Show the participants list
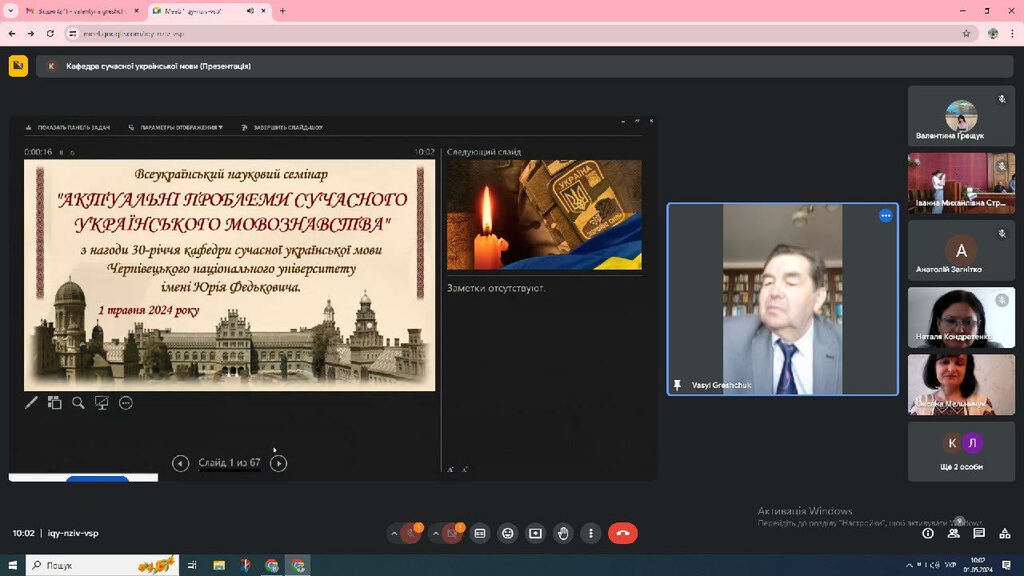This screenshot has height=576, width=1024. tap(953, 533)
